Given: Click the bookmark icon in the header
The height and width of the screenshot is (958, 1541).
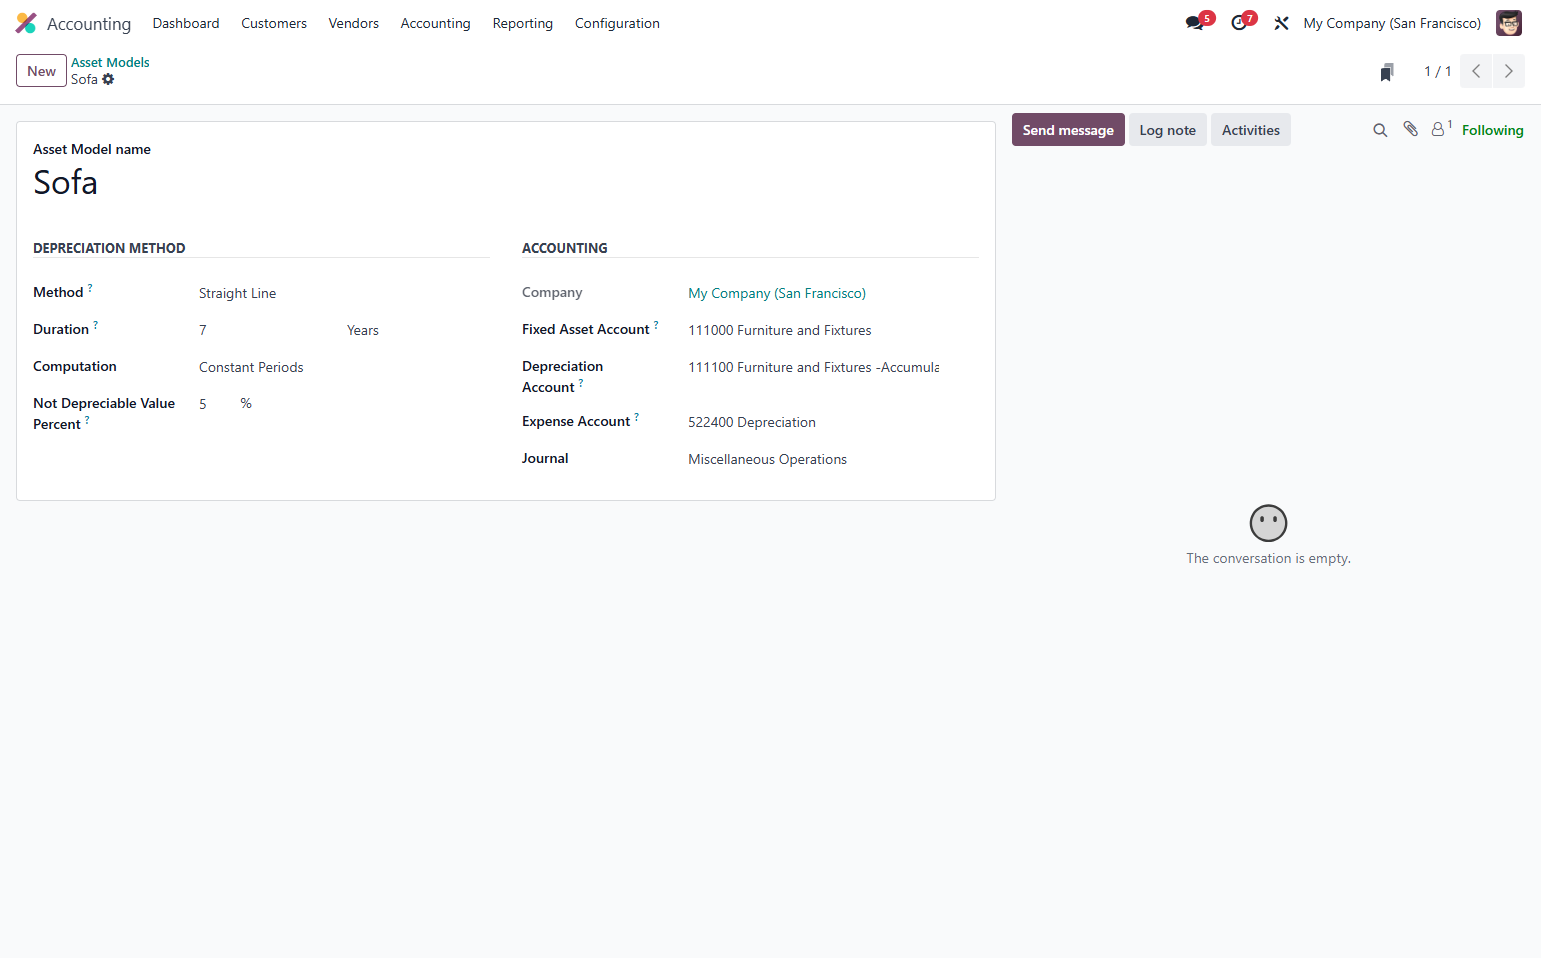Looking at the screenshot, I should click(x=1387, y=72).
